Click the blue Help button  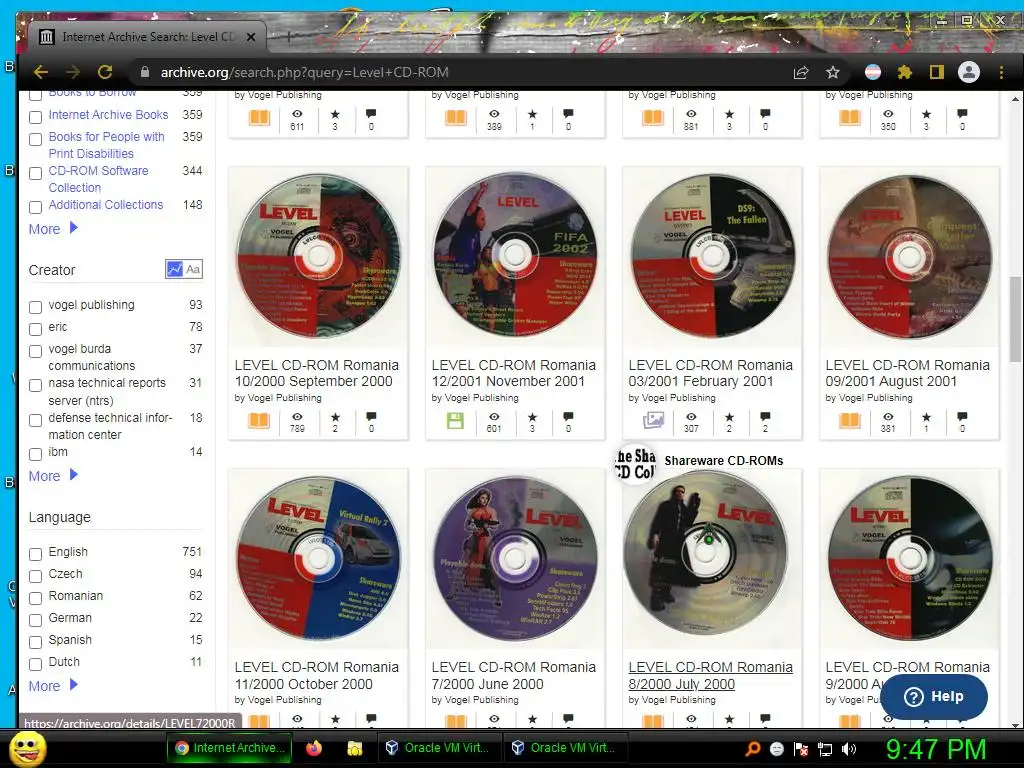tap(934, 697)
